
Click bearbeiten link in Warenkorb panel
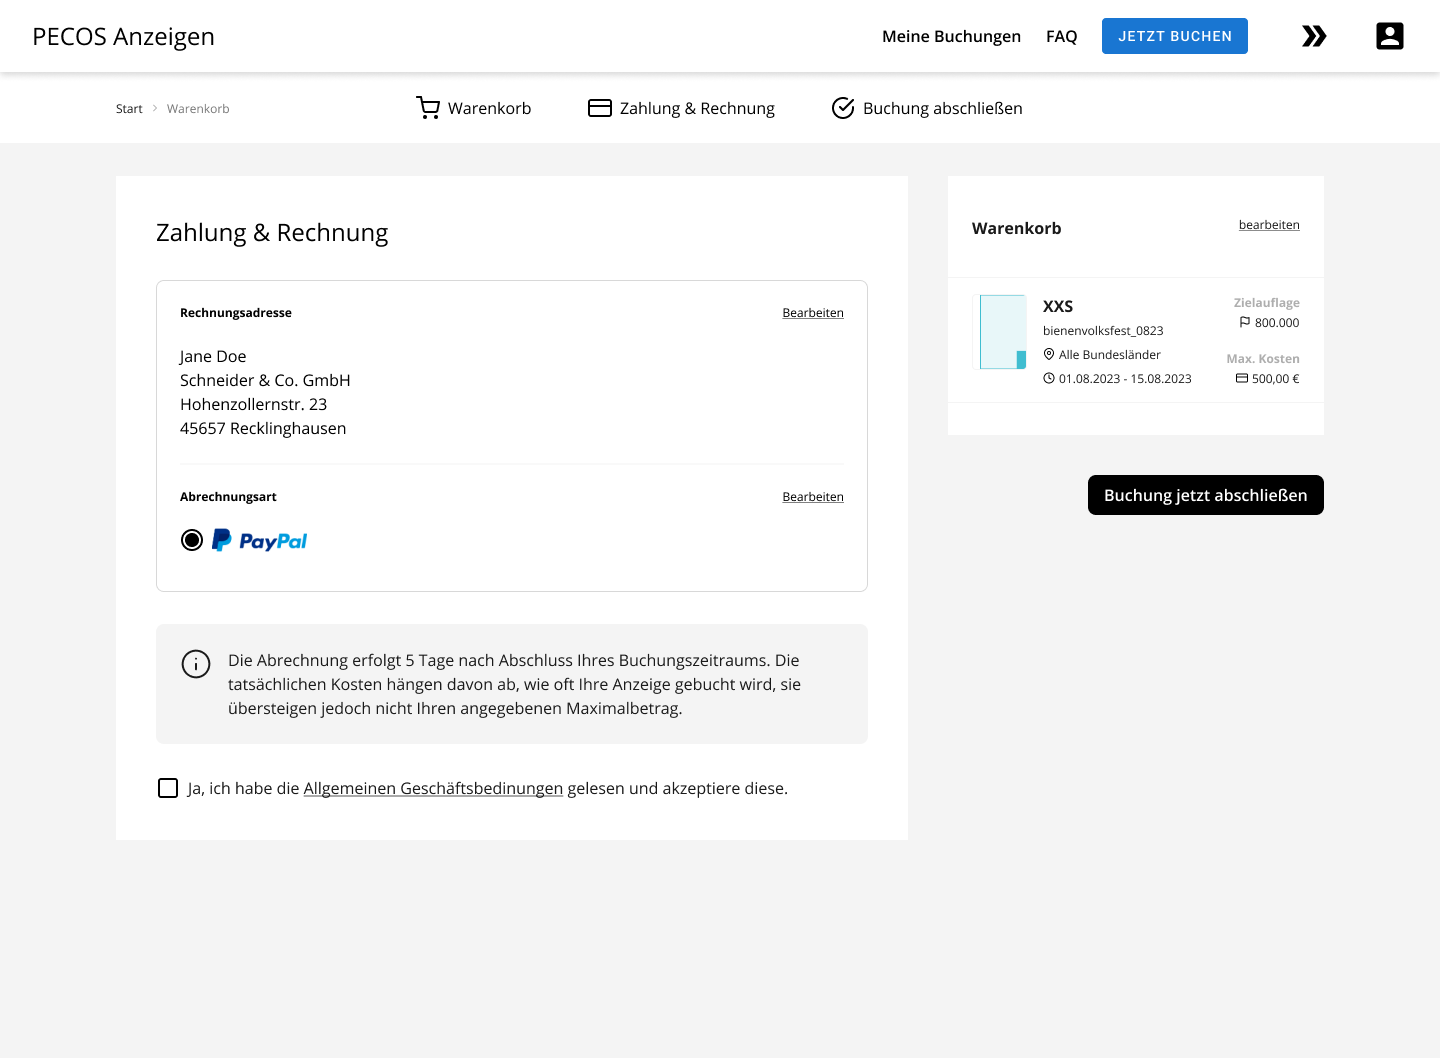point(1269,225)
